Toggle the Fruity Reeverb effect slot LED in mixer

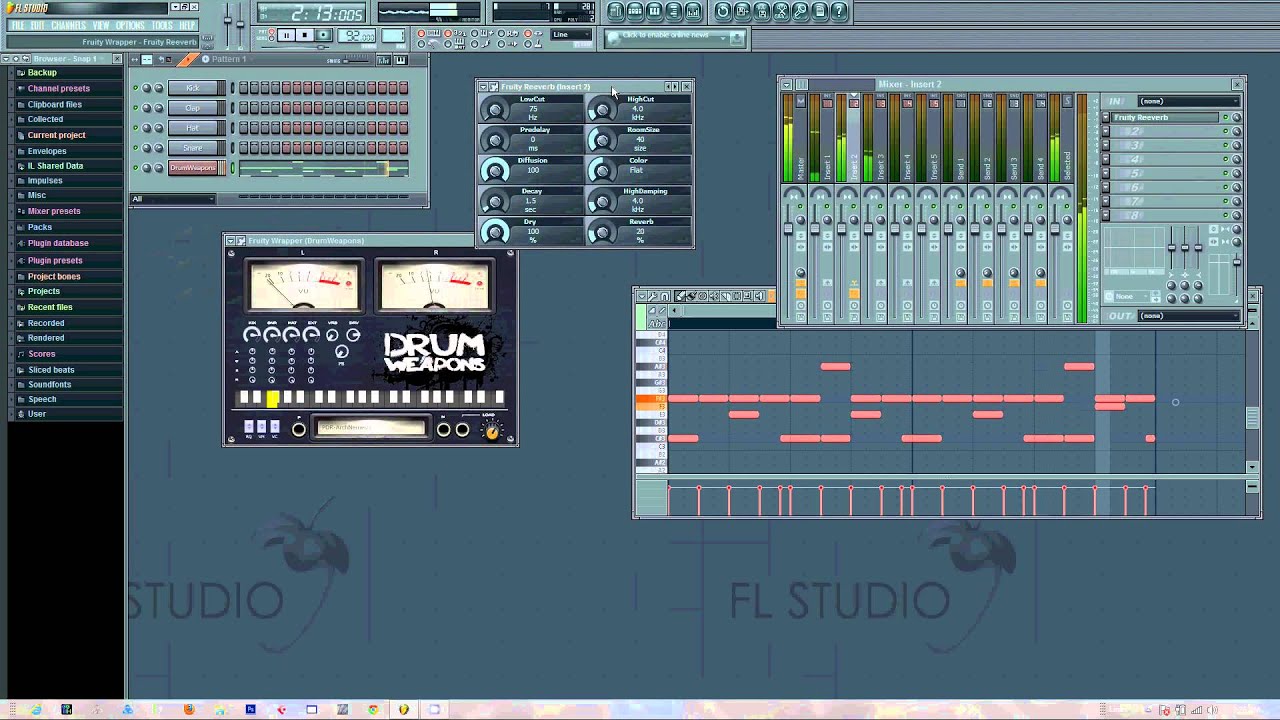(1226, 117)
